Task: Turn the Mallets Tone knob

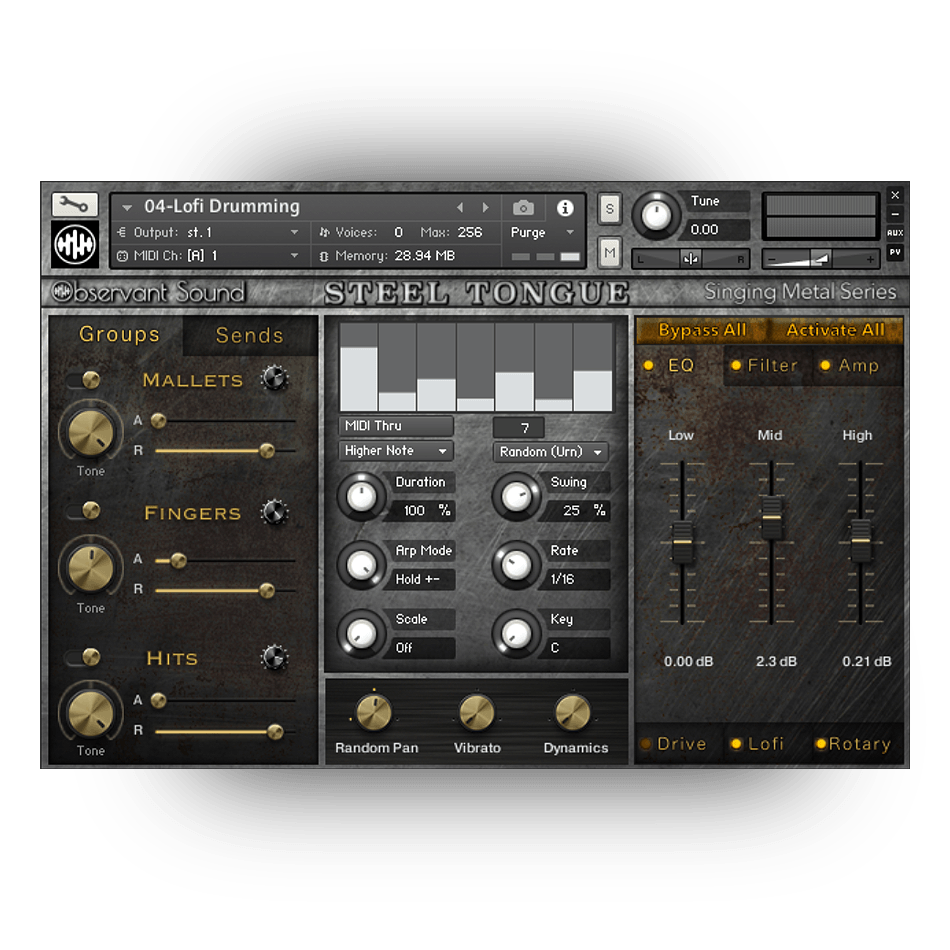Action: coord(91,432)
